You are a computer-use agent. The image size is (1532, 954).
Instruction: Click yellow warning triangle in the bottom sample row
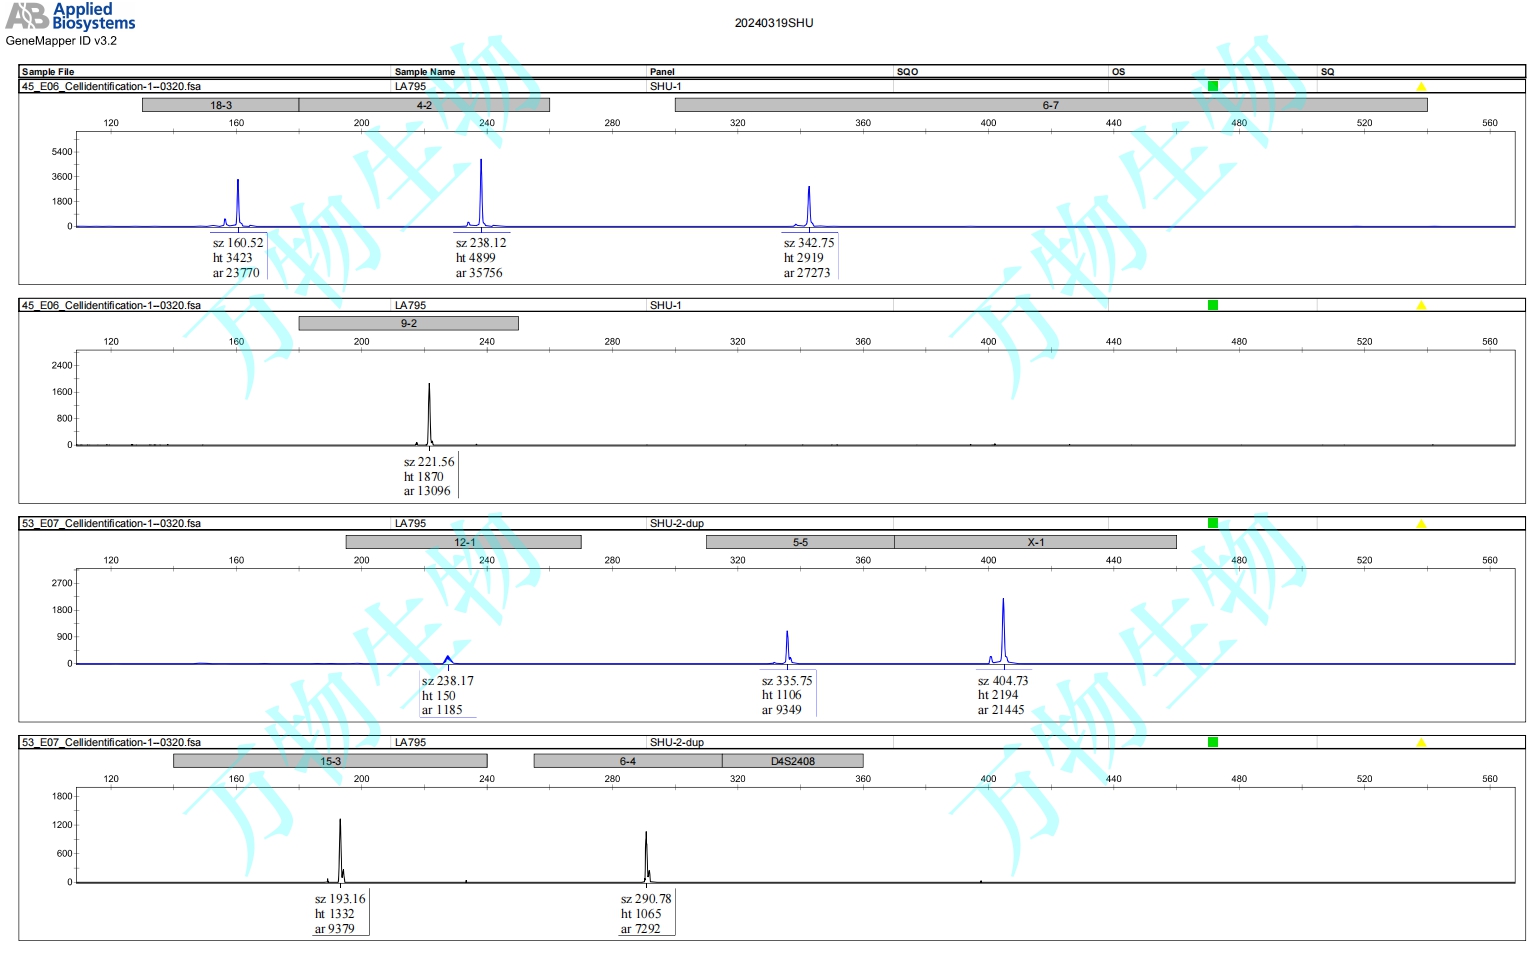point(1421,743)
